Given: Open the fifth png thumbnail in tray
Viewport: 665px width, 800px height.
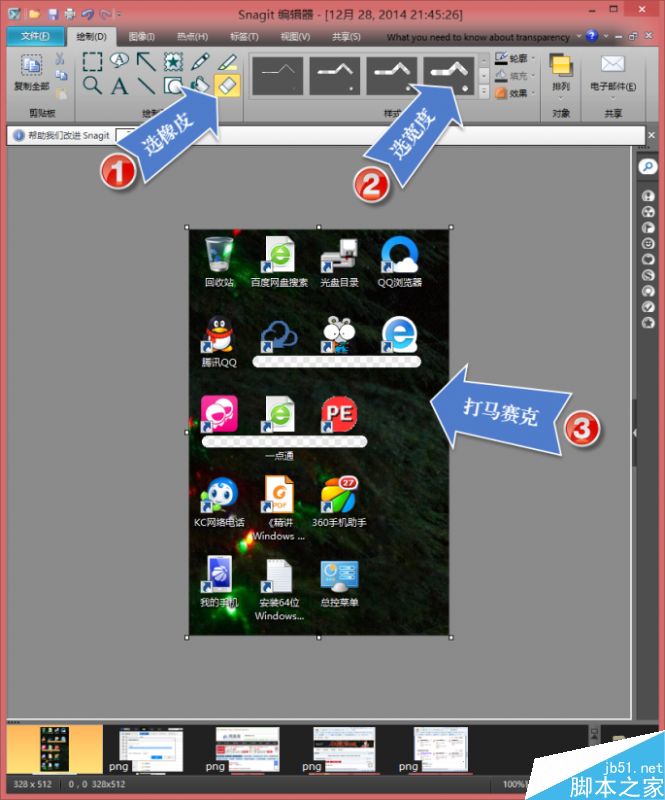Looking at the screenshot, I should coord(440,749).
